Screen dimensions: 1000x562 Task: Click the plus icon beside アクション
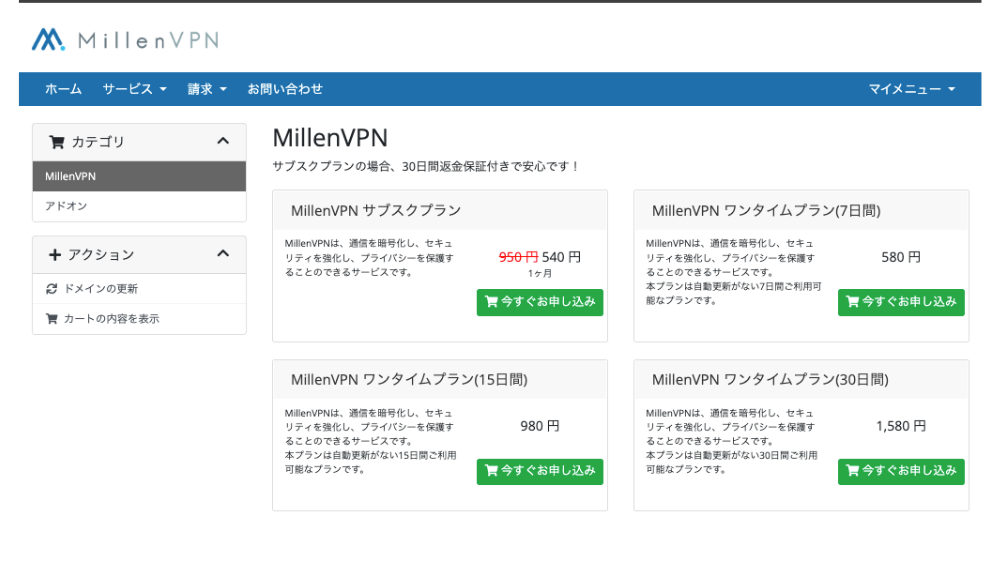click(x=55, y=255)
